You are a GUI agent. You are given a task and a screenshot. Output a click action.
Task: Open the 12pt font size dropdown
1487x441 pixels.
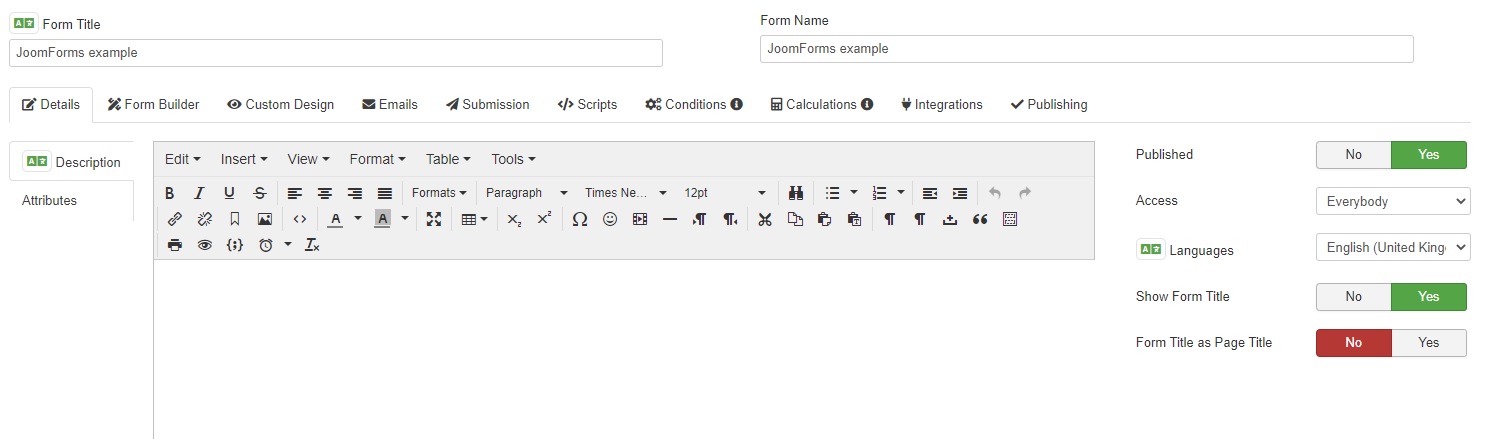coord(725,193)
